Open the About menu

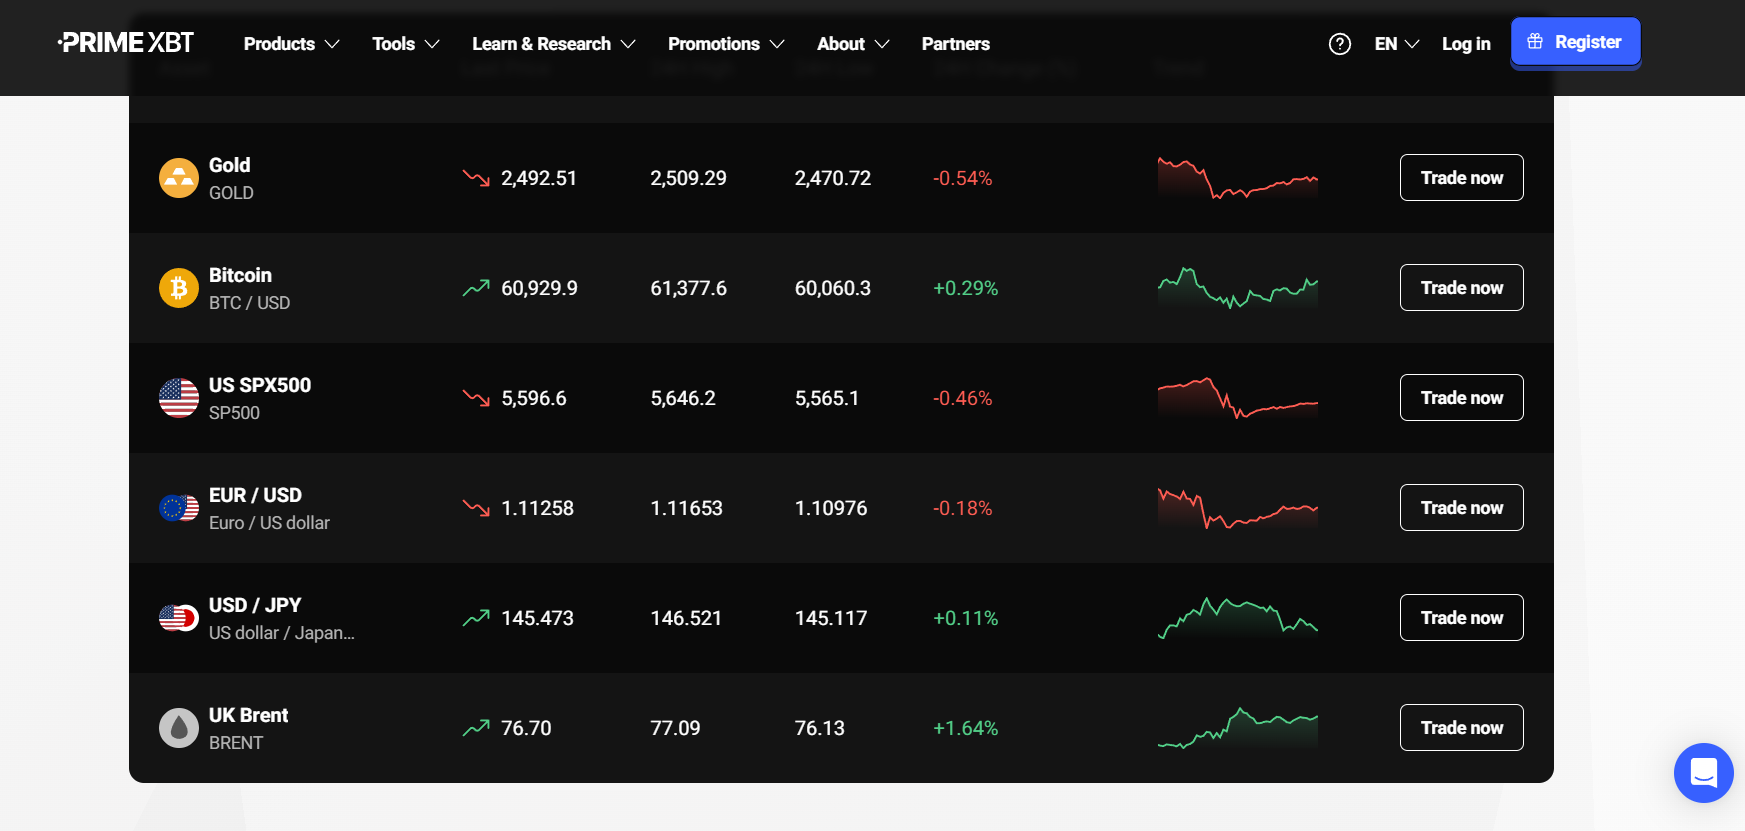852,44
